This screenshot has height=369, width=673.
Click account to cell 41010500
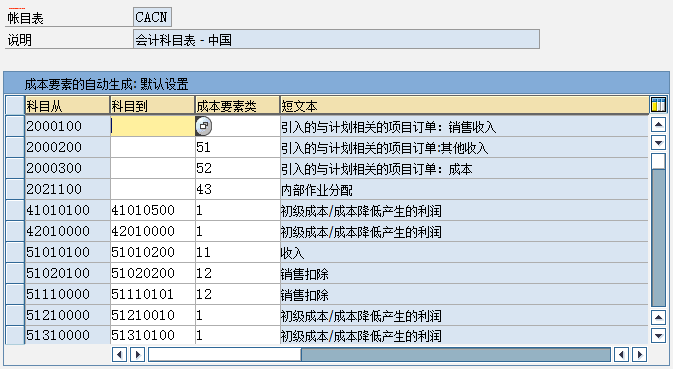pyautogui.click(x=153, y=210)
